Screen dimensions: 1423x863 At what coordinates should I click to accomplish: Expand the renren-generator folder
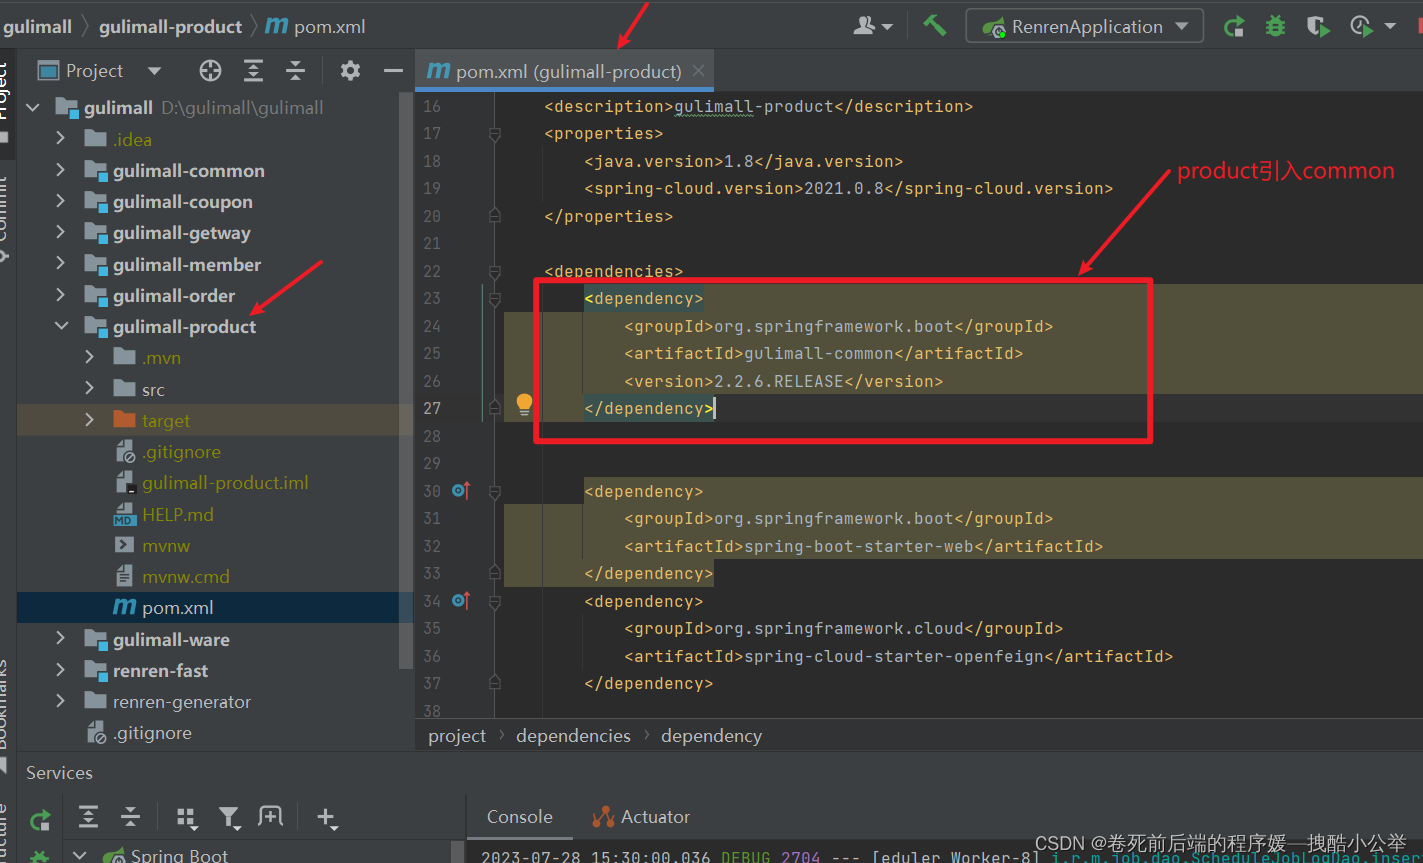(61, 701)
